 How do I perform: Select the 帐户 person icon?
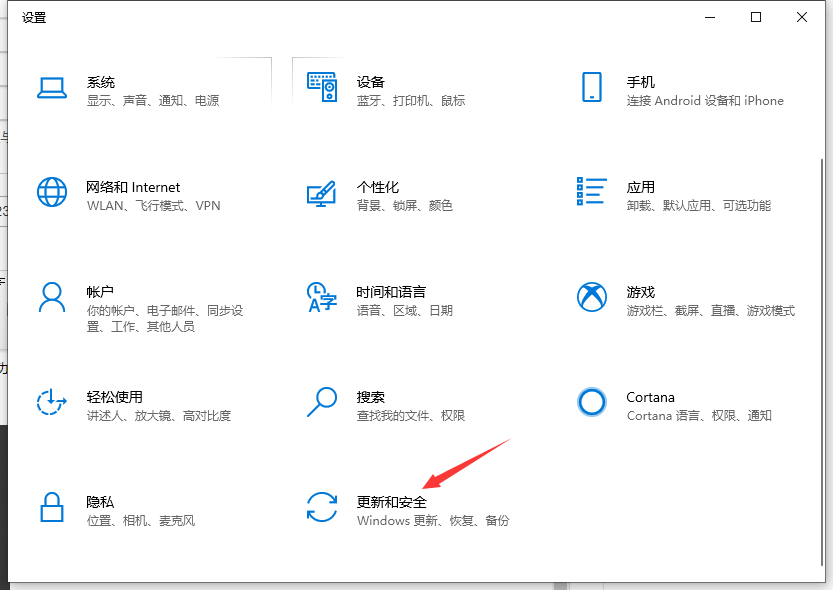(52, 298)
